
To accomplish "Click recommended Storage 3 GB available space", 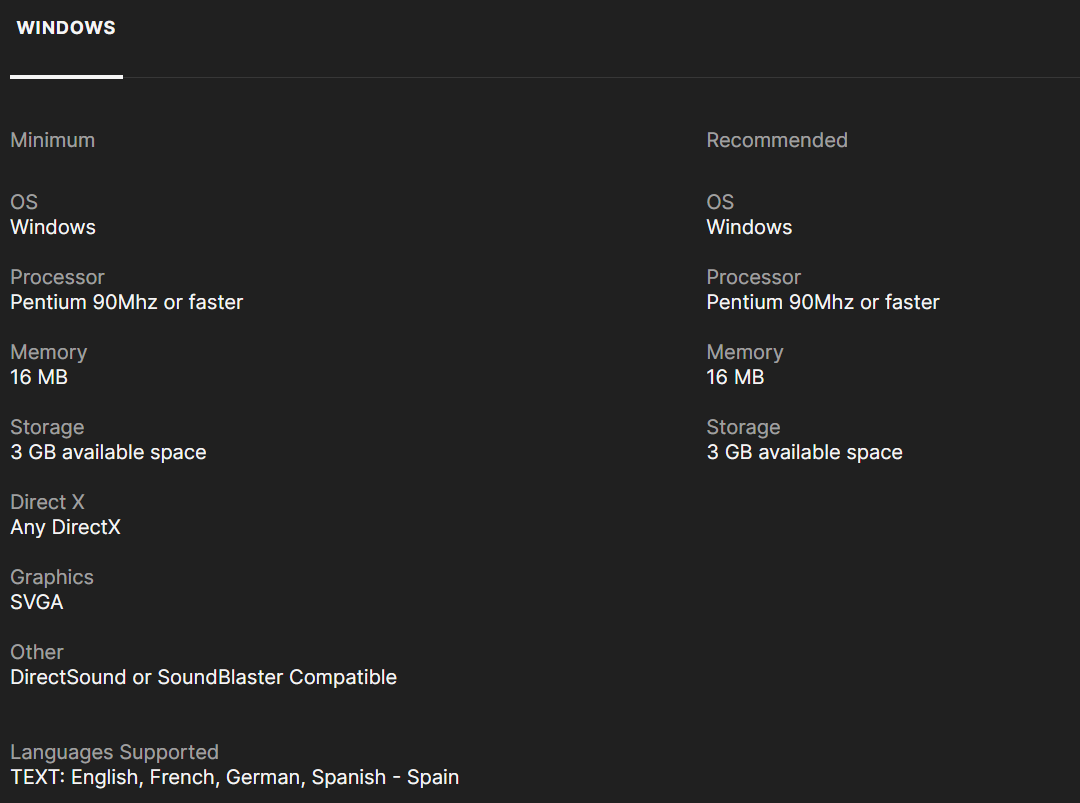I will click(804, 452).
